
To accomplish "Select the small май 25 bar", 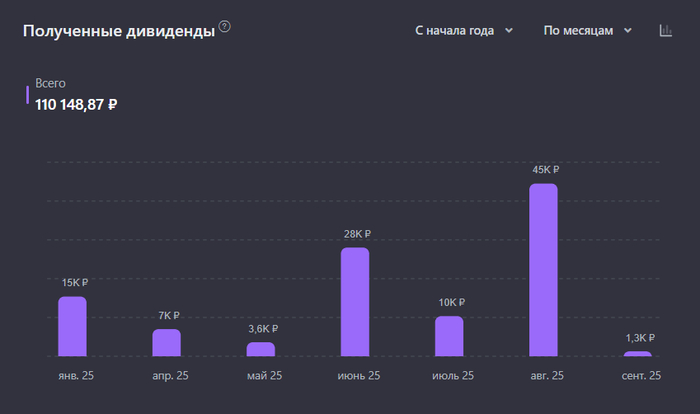I will coord(260,349).
